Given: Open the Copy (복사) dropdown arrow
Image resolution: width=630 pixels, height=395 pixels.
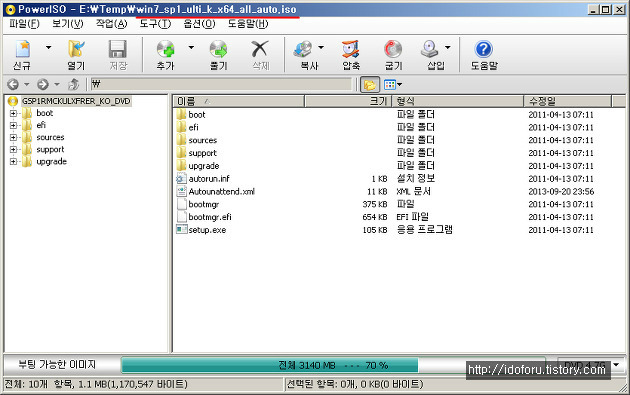Looking at the screenshot, I should 321,47.
